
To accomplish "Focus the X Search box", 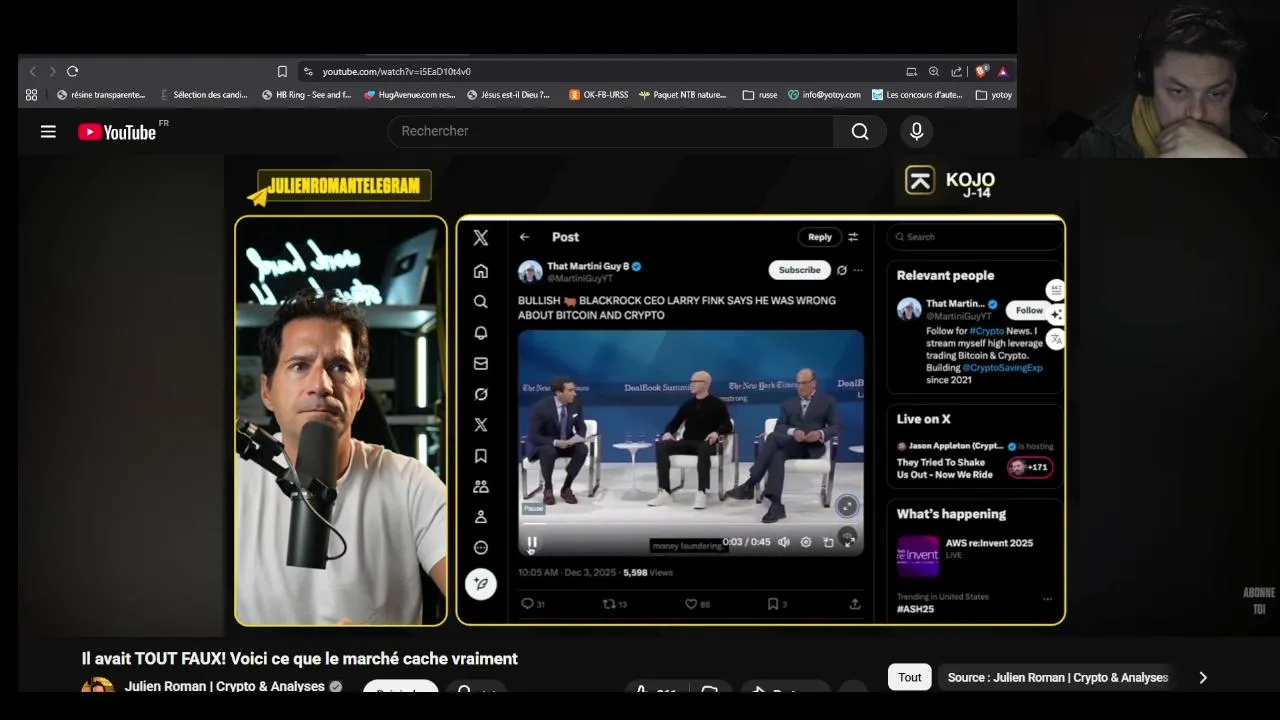I will (974, 237).
